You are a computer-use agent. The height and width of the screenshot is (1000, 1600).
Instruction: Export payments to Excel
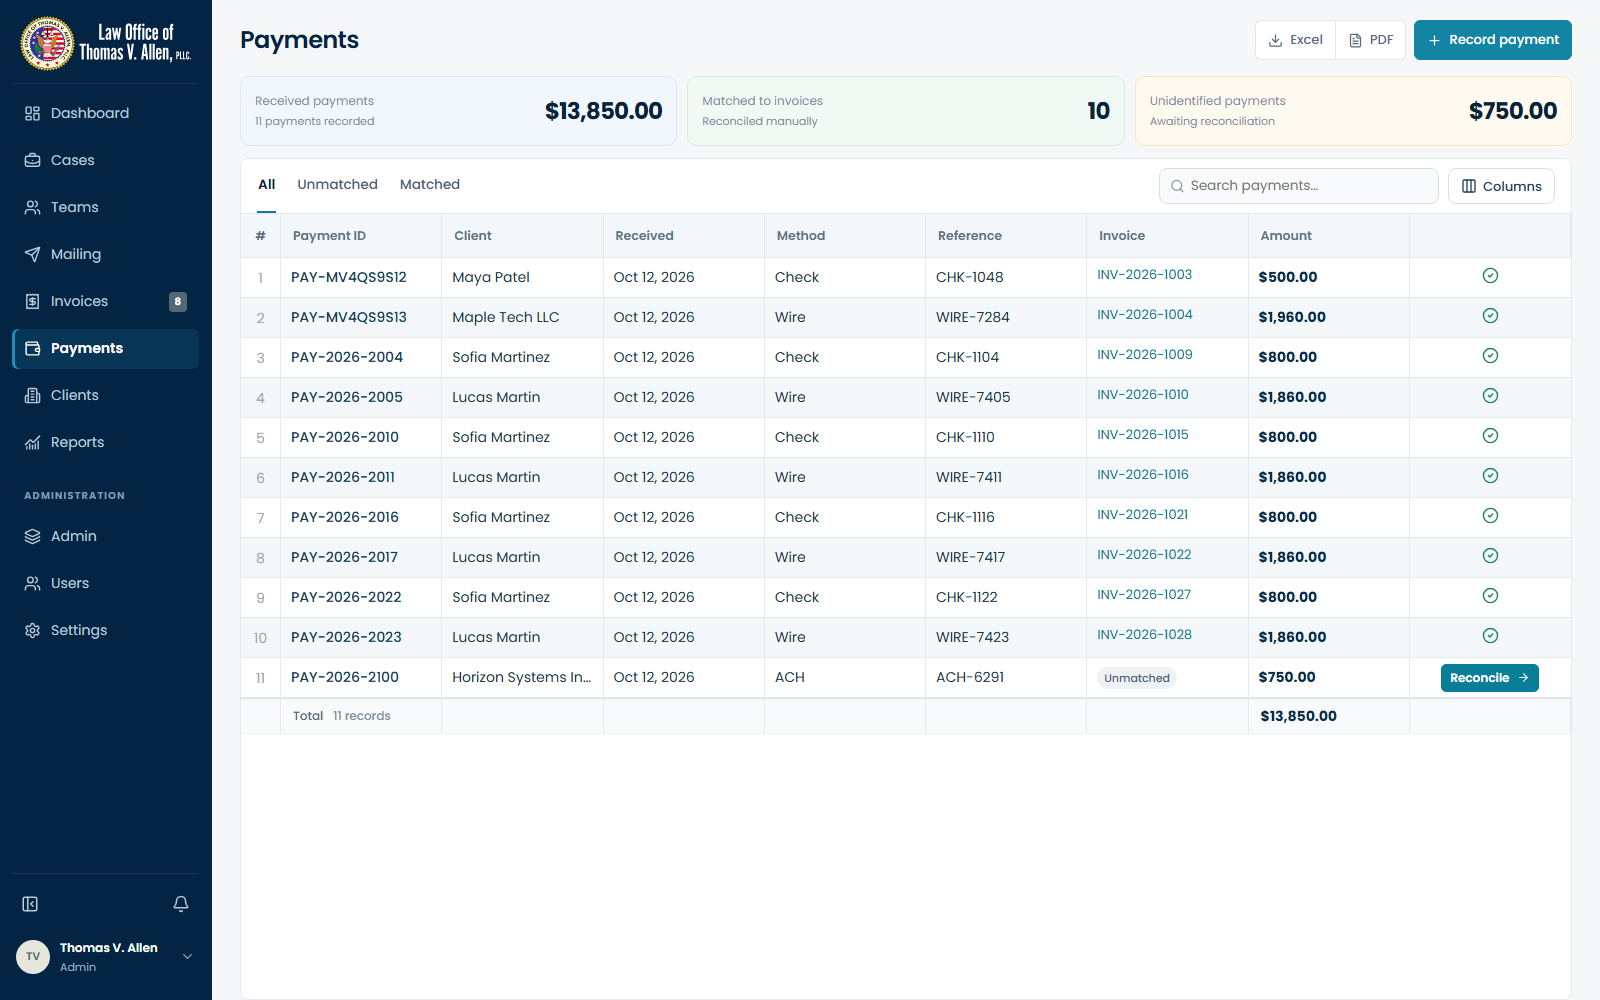pyautogui.click(x=1295, y=40)
